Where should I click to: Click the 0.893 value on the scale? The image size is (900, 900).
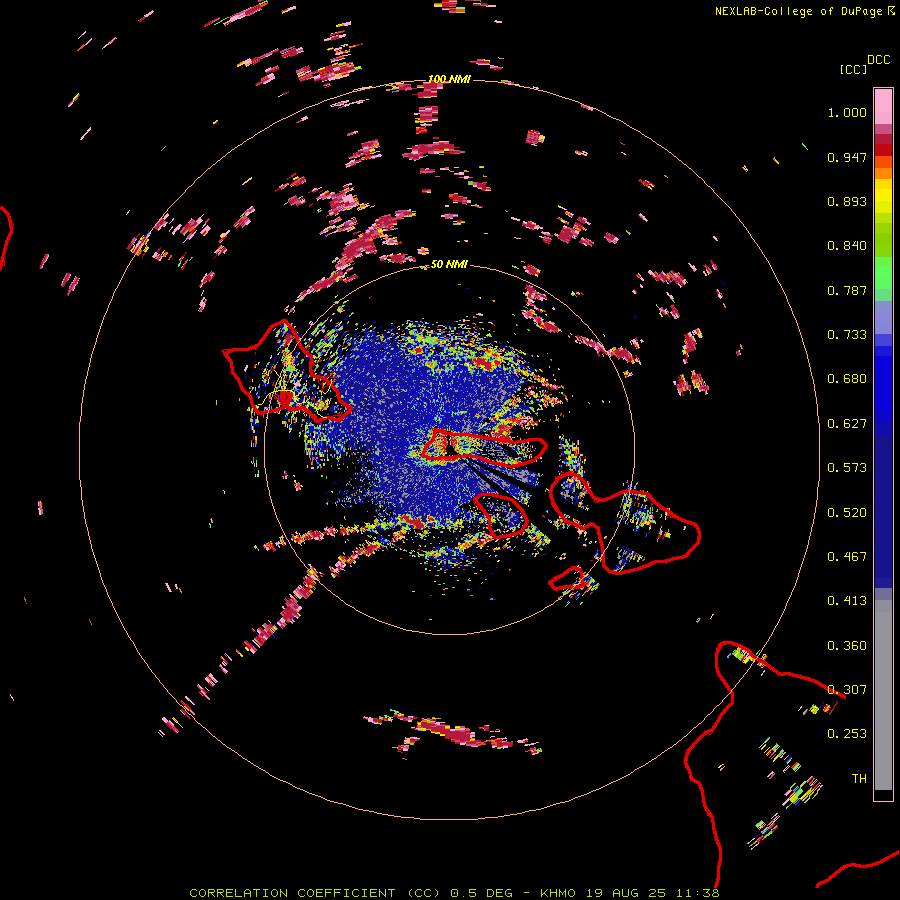pos(847,201)
